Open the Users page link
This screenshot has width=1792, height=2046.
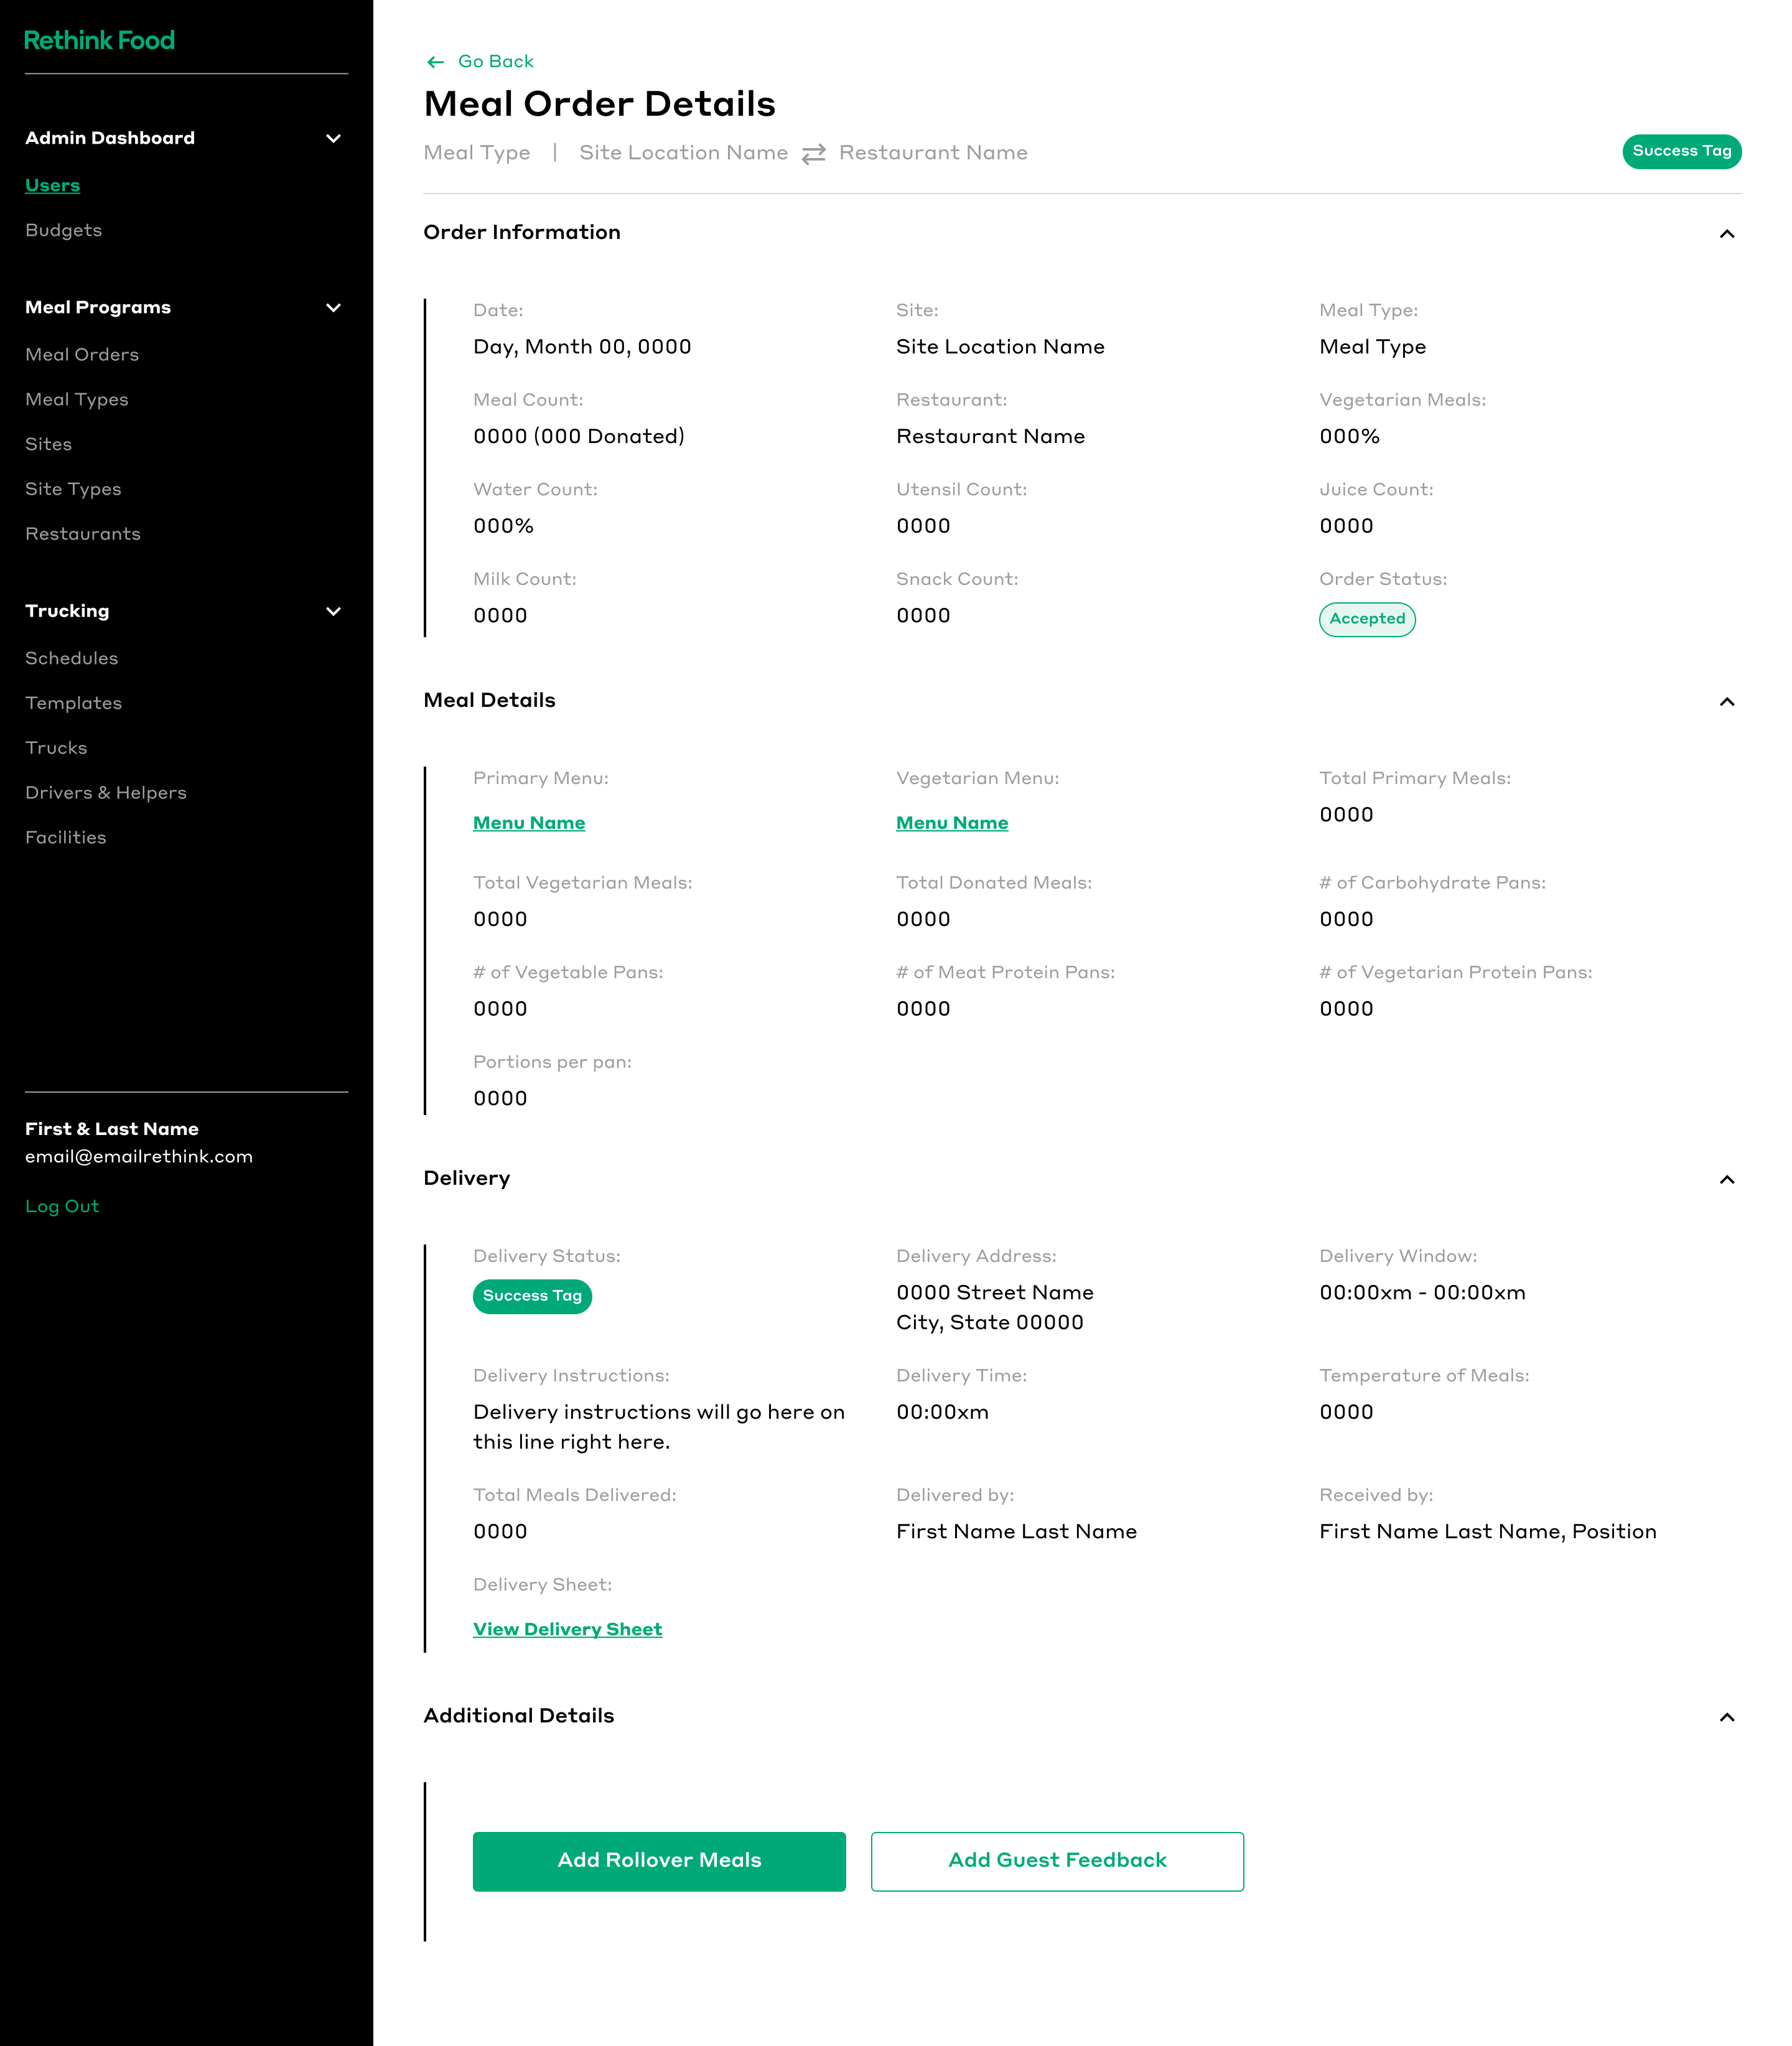52,185
